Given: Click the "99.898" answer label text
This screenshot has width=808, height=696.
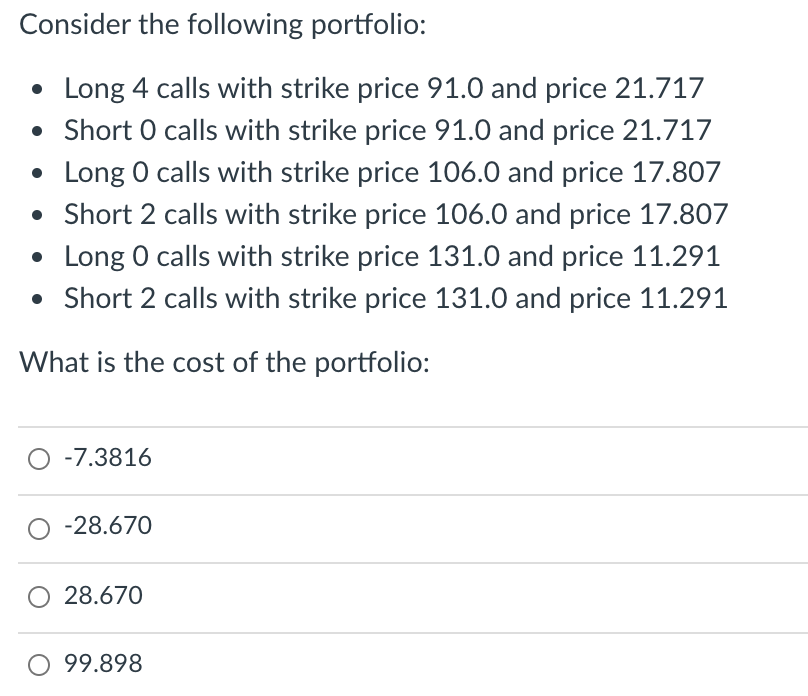Looking at the screenshot, I should pyautogui.click(x=103, y=663).
